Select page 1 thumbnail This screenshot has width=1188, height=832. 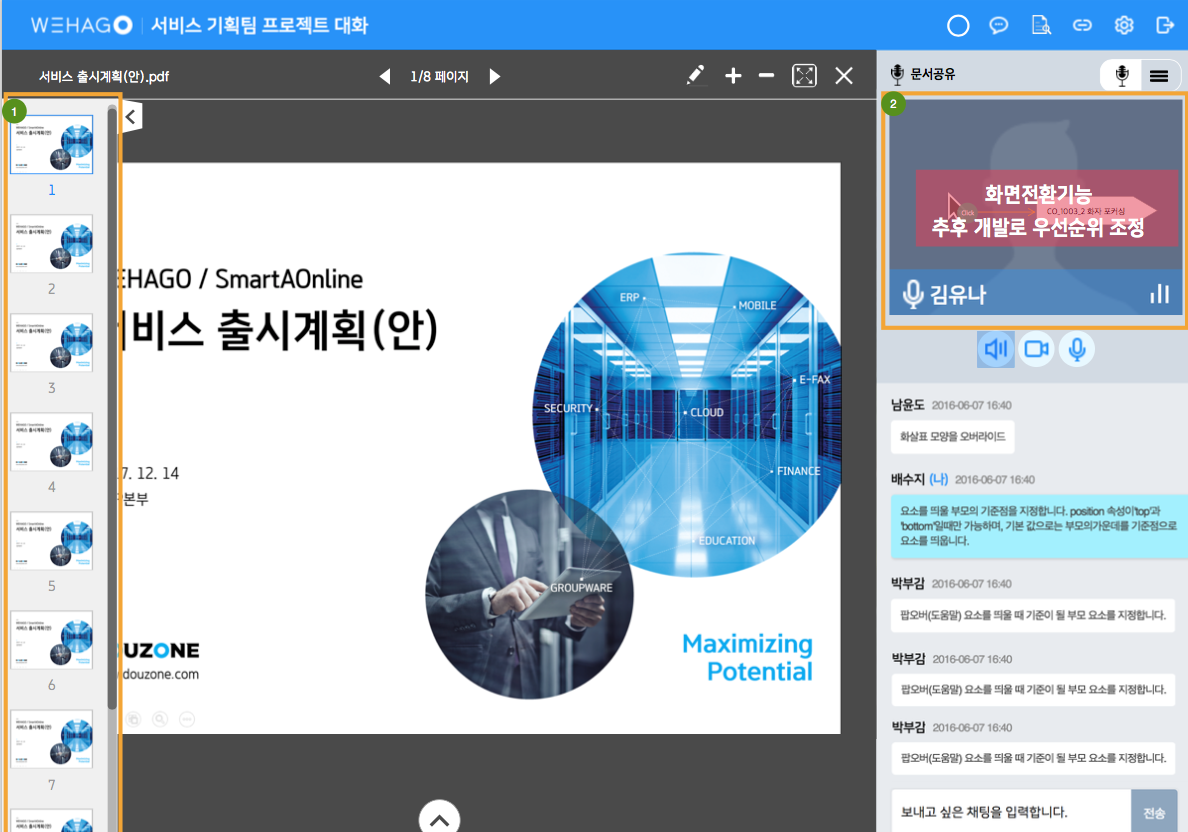click(52, 145)
